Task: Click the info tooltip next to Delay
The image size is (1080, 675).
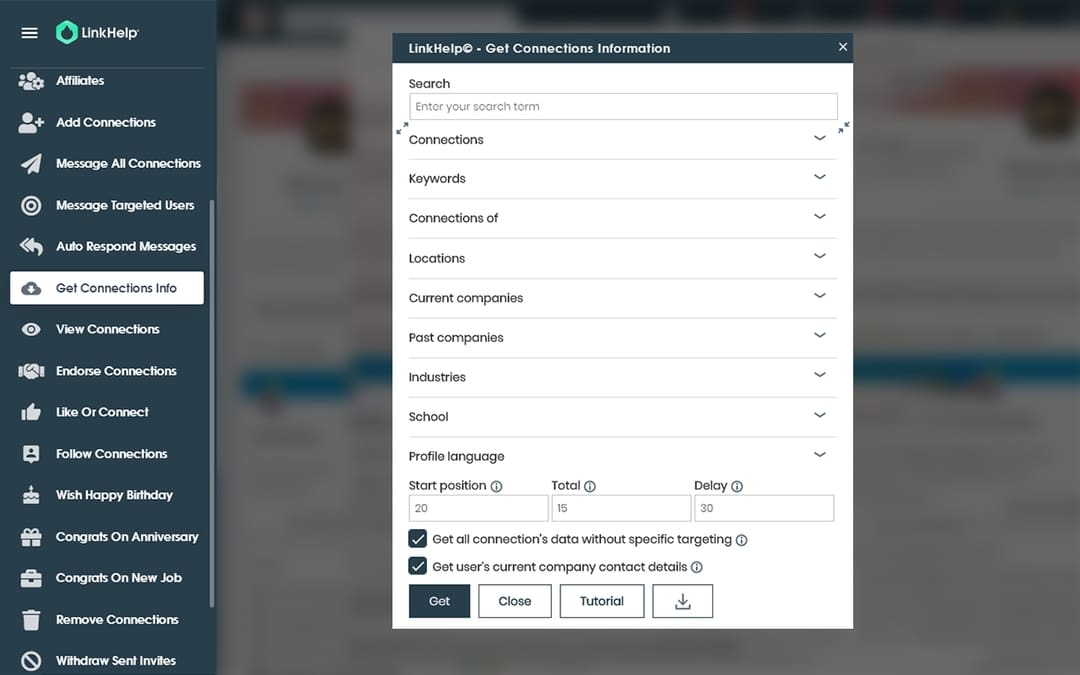Action: 738,485
